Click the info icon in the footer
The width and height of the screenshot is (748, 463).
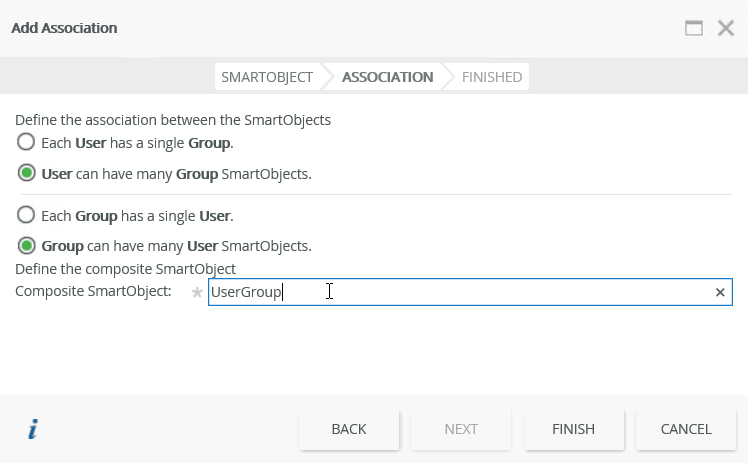pyautogui.click(x=33, y=430)
